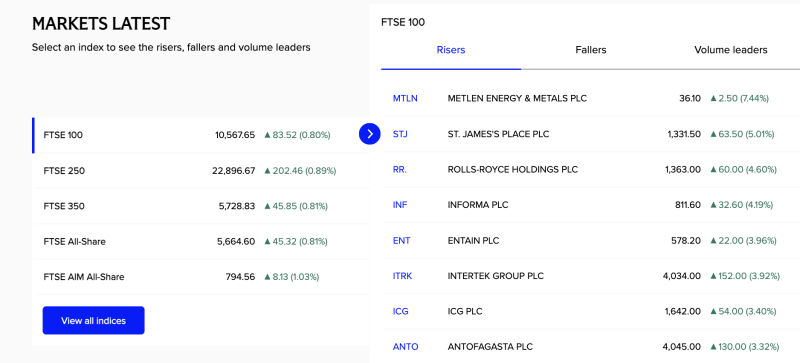This screenshot has height=363, width=800.
Task: Switch to the Risers tab
Action: [451, 50]
